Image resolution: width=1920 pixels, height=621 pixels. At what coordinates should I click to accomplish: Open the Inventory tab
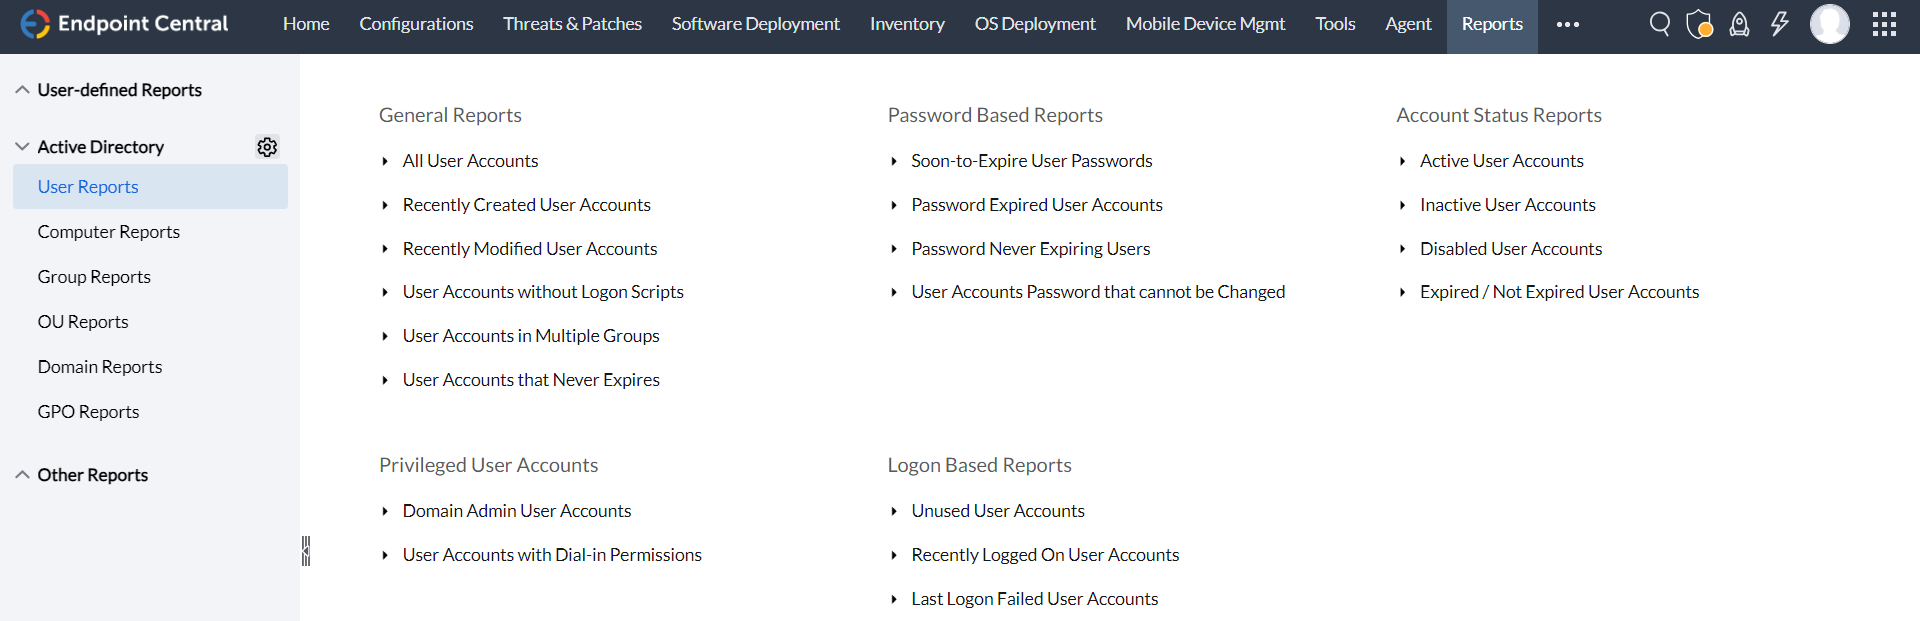pos(906,24)
